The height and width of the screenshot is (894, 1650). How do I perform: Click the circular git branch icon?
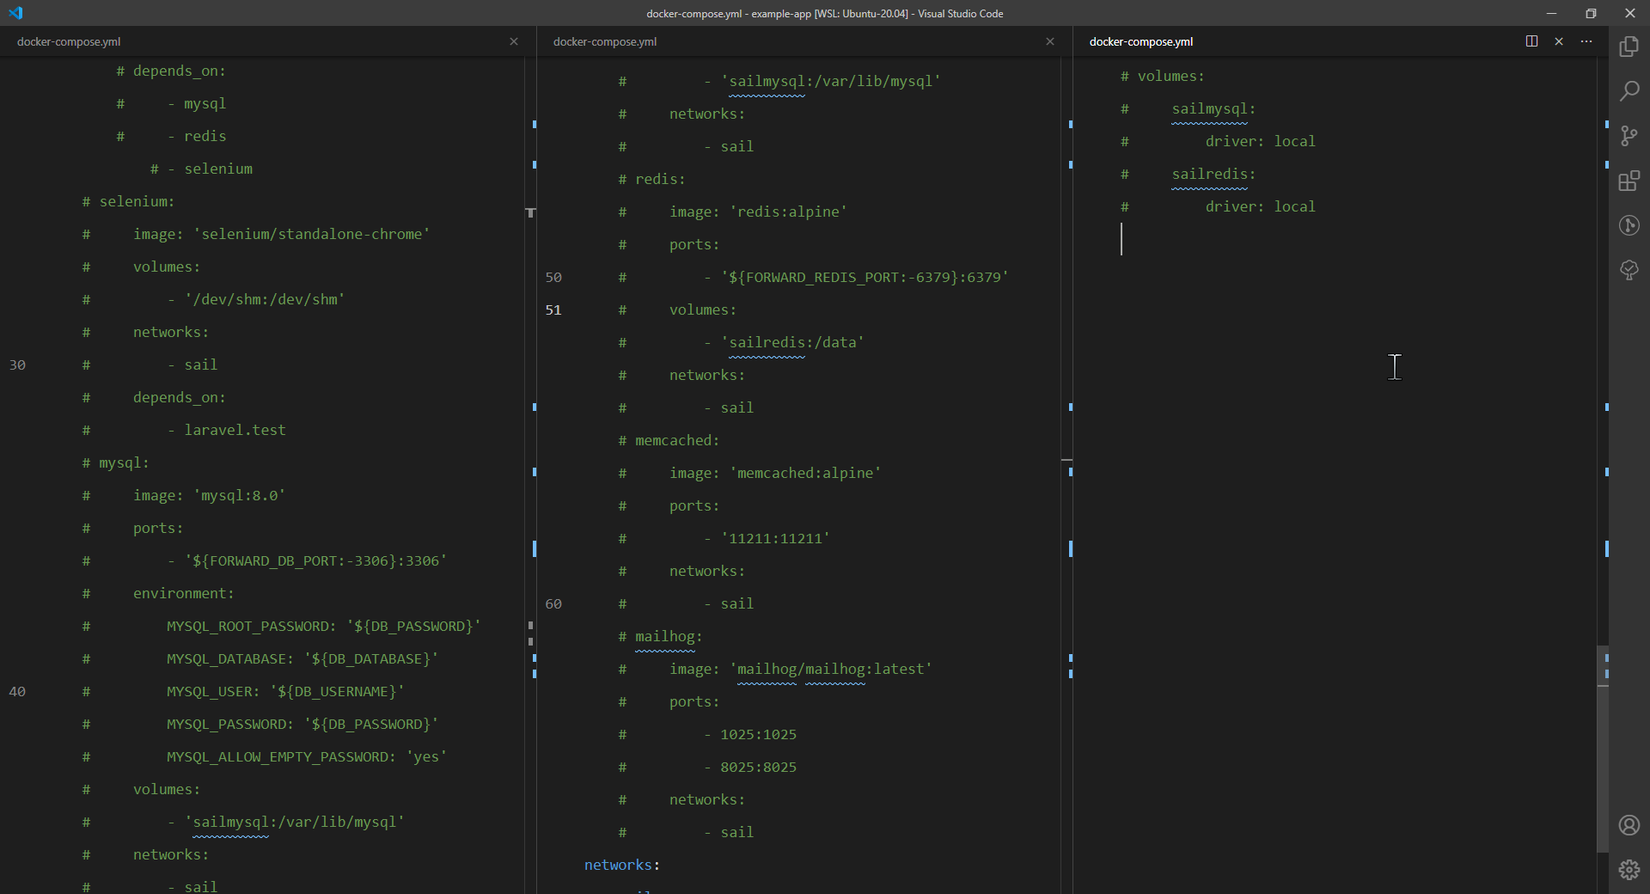1629,225
